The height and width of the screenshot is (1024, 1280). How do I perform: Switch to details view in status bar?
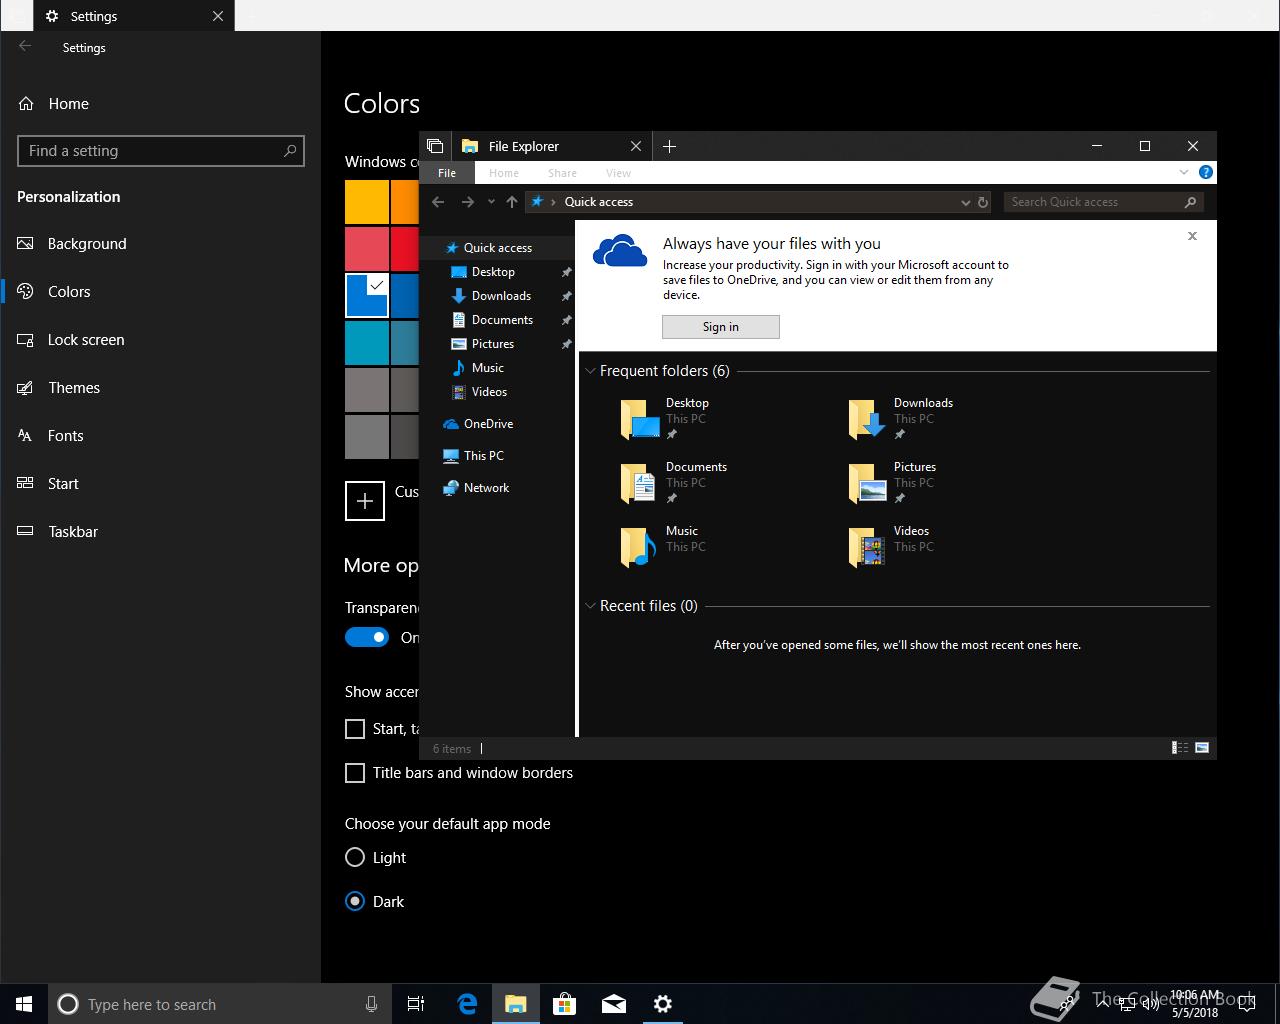pos(1180,748)
